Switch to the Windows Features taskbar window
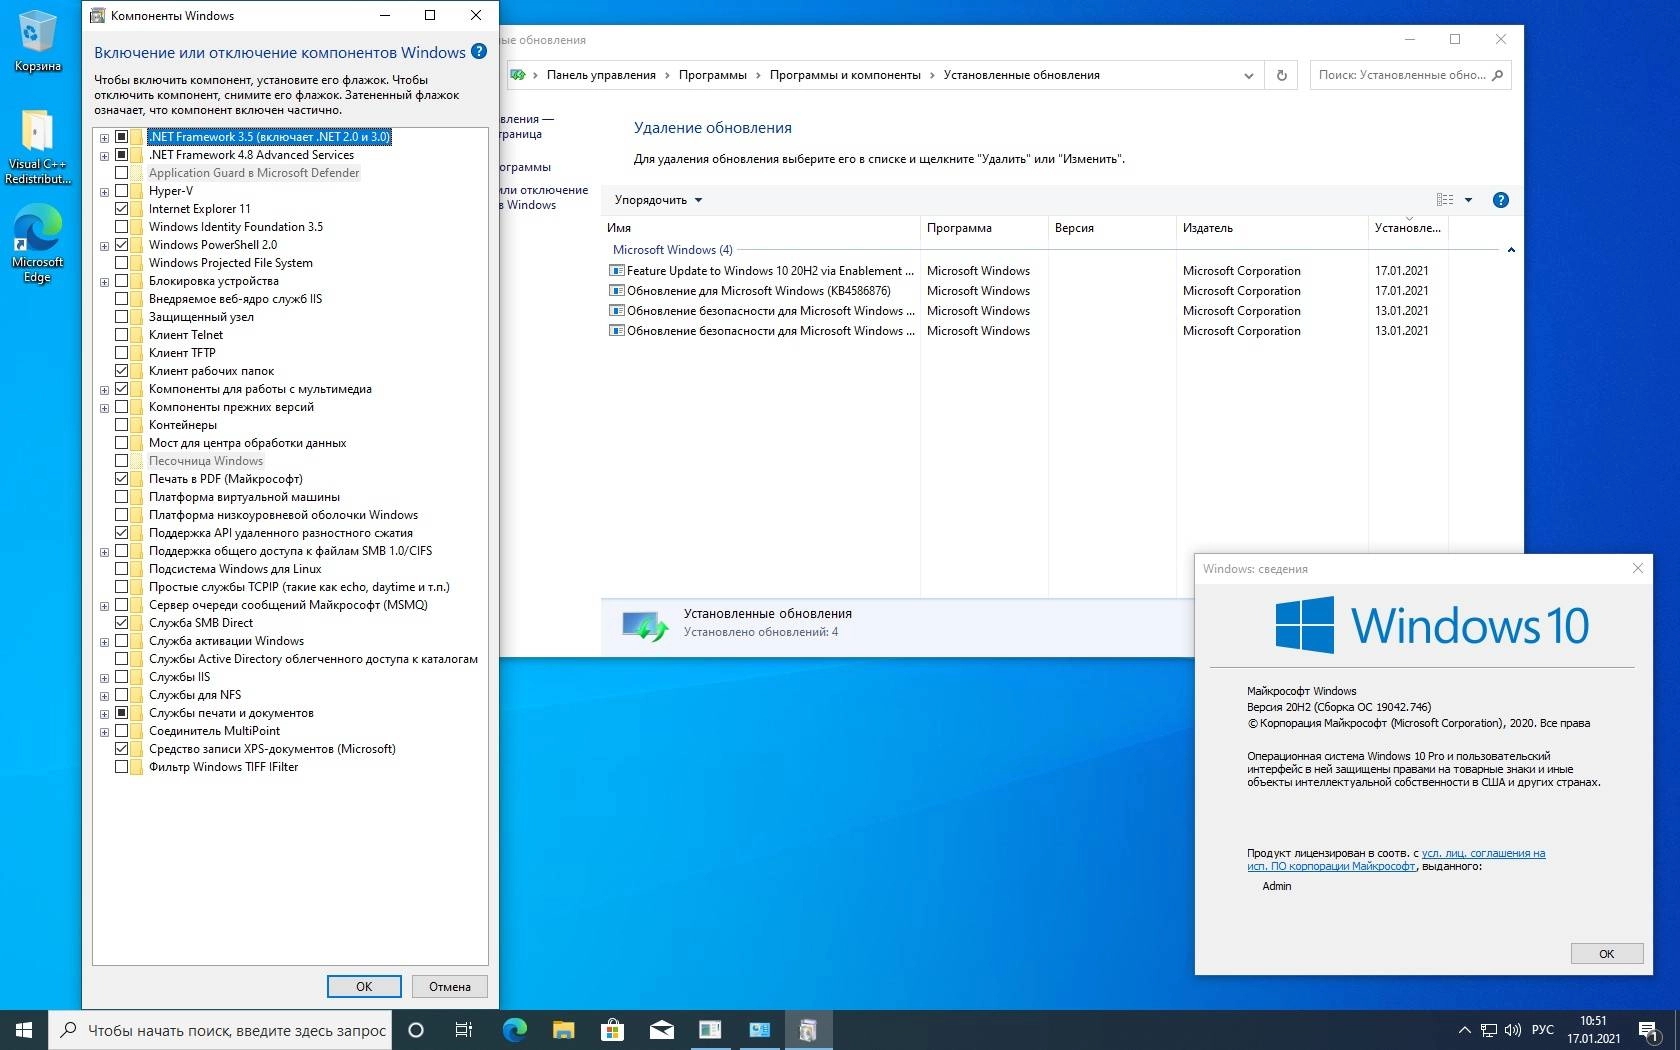This screenshot has height=1050, width=1680. tap(808, 1030)
